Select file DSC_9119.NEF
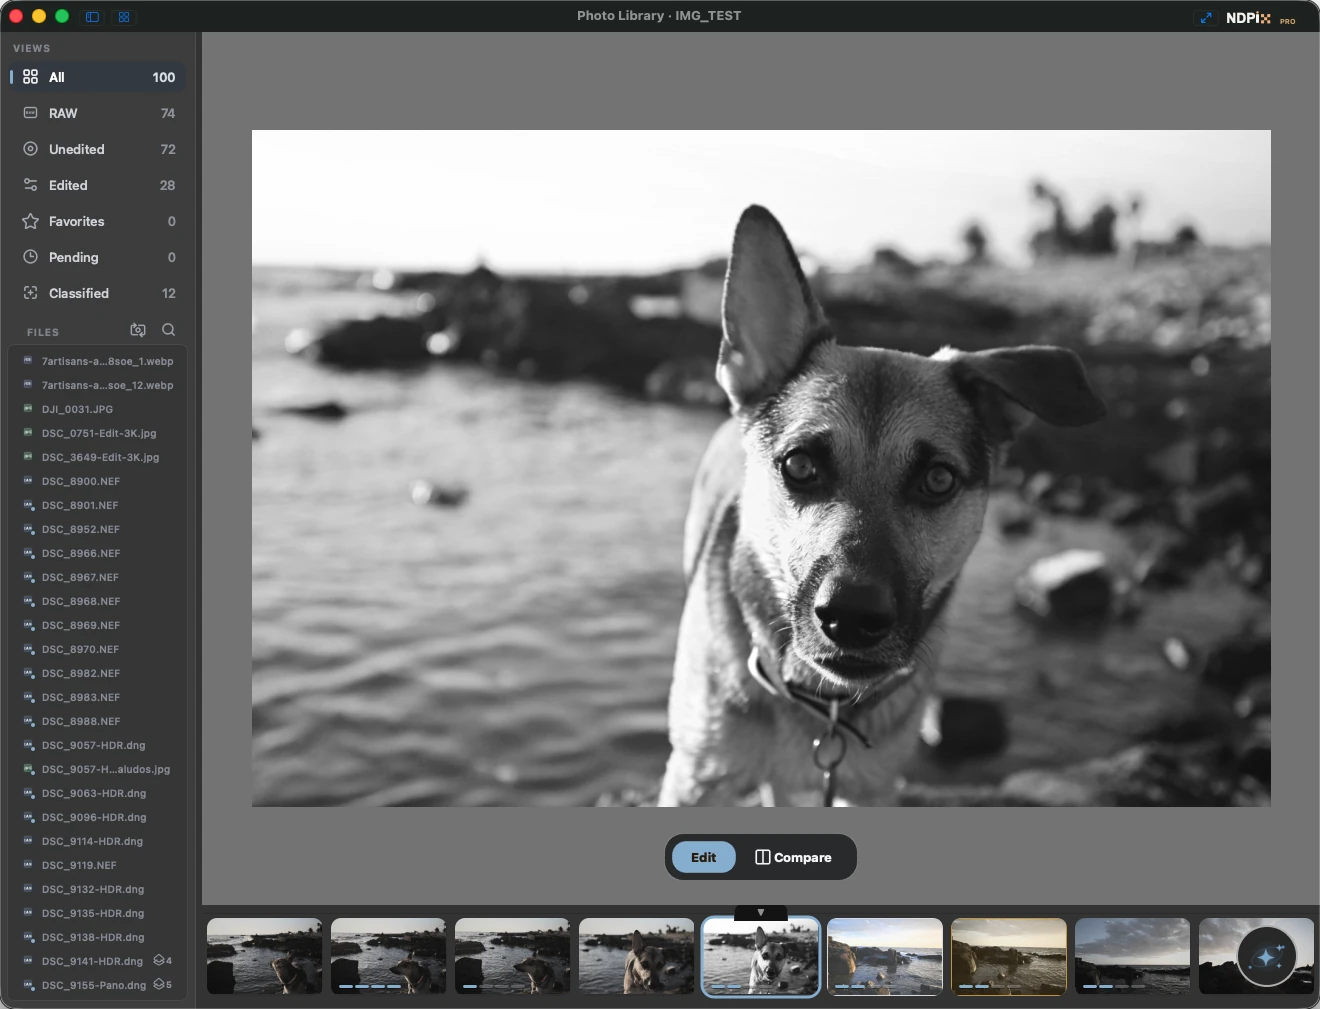Image resolution: width=1320 pixels, height=1009 pixels. point(97,865)
